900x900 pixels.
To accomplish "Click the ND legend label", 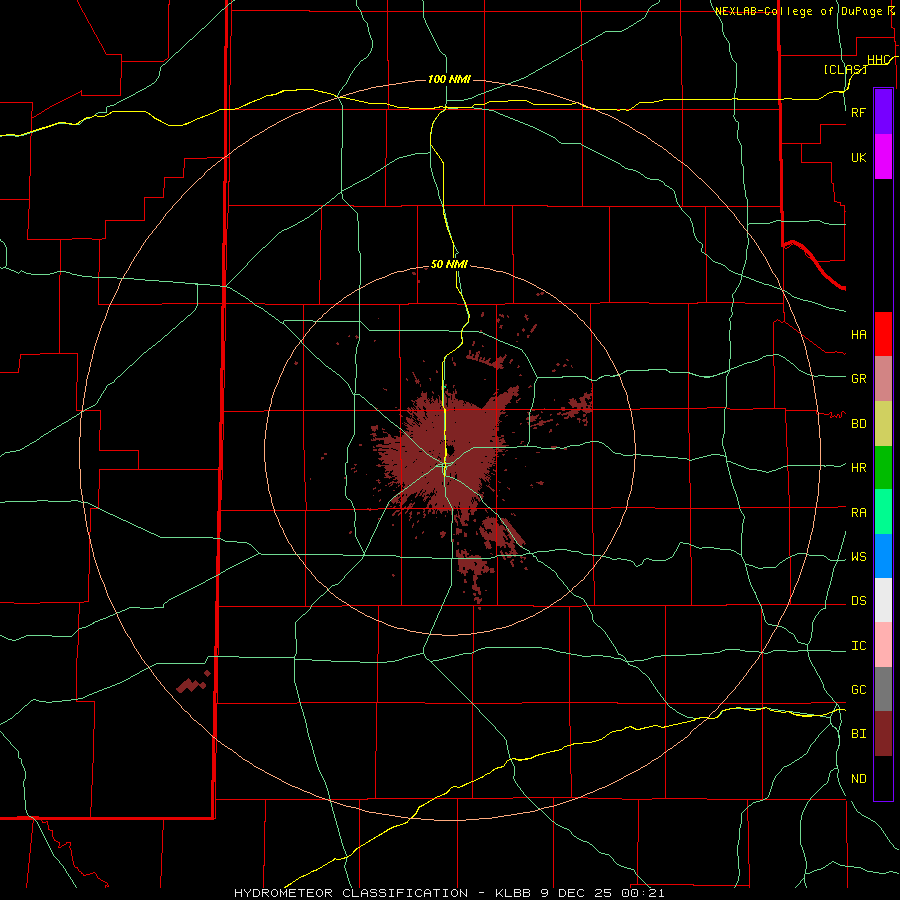I will click(858, 779).
